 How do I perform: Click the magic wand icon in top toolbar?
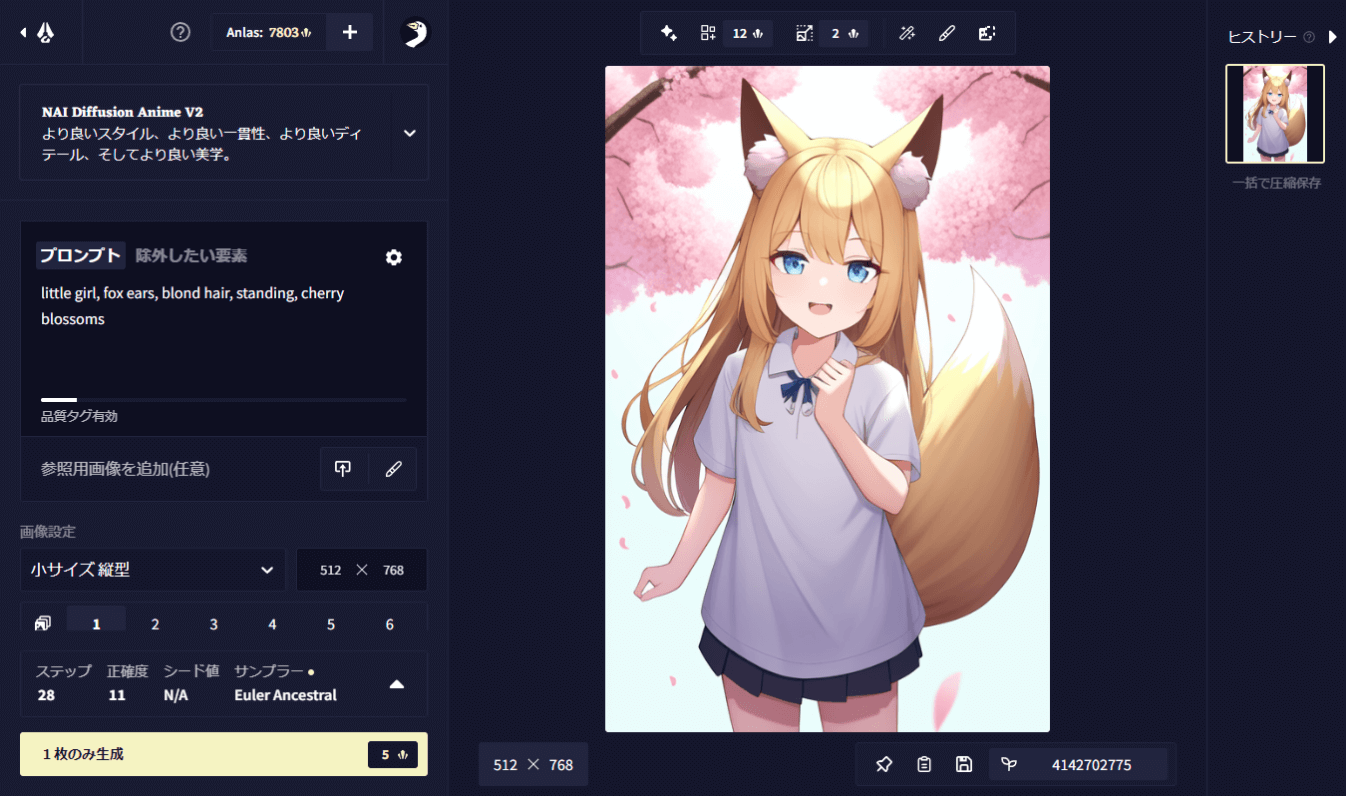(907, 33)
